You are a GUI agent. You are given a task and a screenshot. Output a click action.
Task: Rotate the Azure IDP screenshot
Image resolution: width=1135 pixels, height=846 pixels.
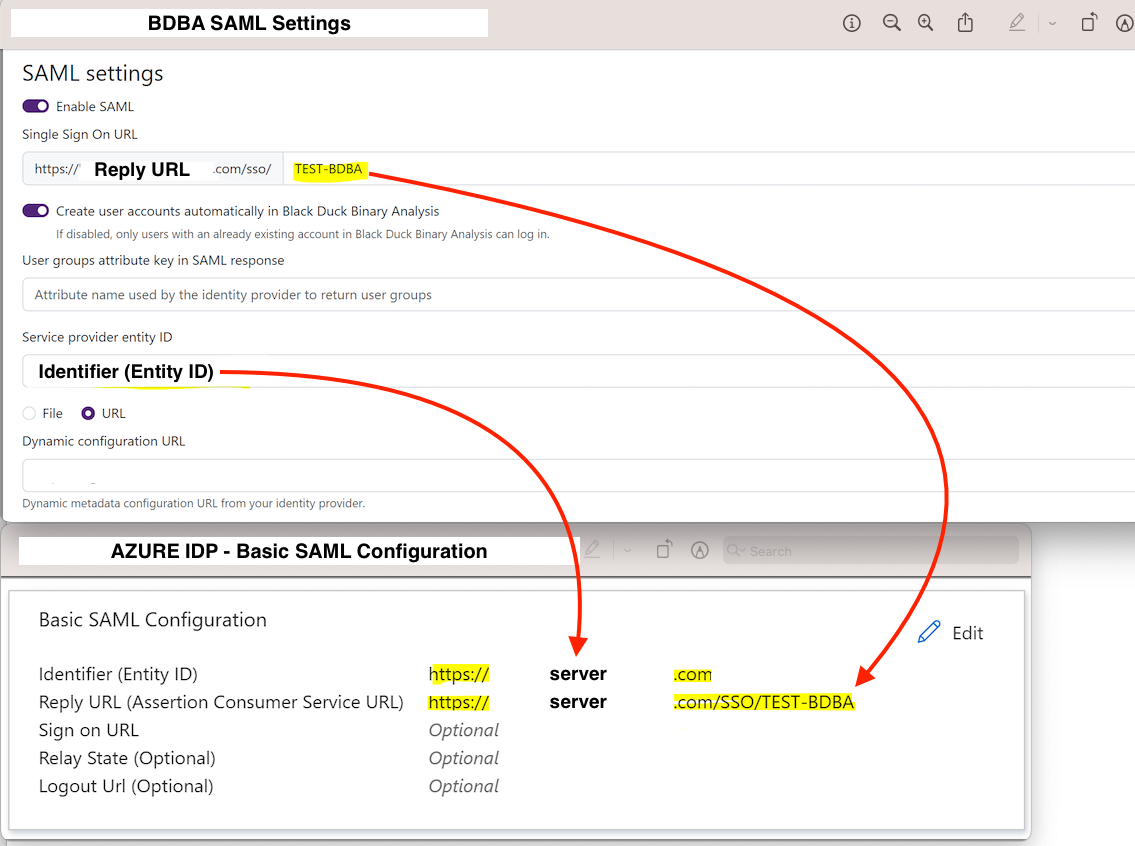[x=663, y=549]
